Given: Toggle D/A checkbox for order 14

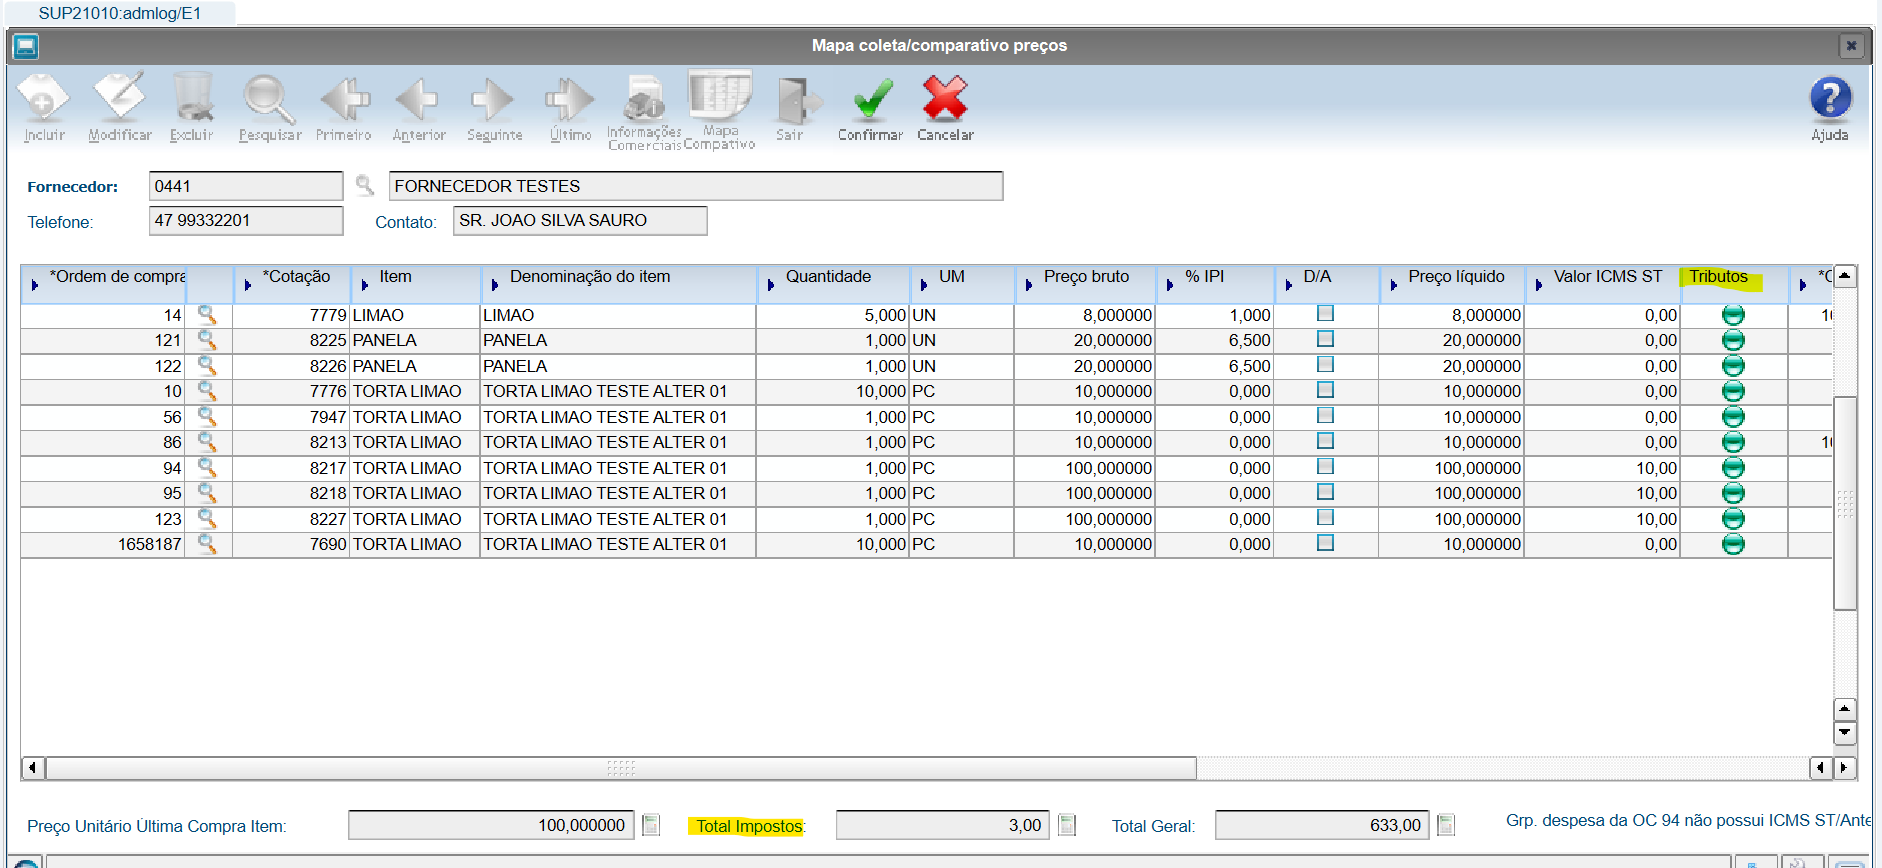Looking at the screenshot, I should click(1325, 314).
